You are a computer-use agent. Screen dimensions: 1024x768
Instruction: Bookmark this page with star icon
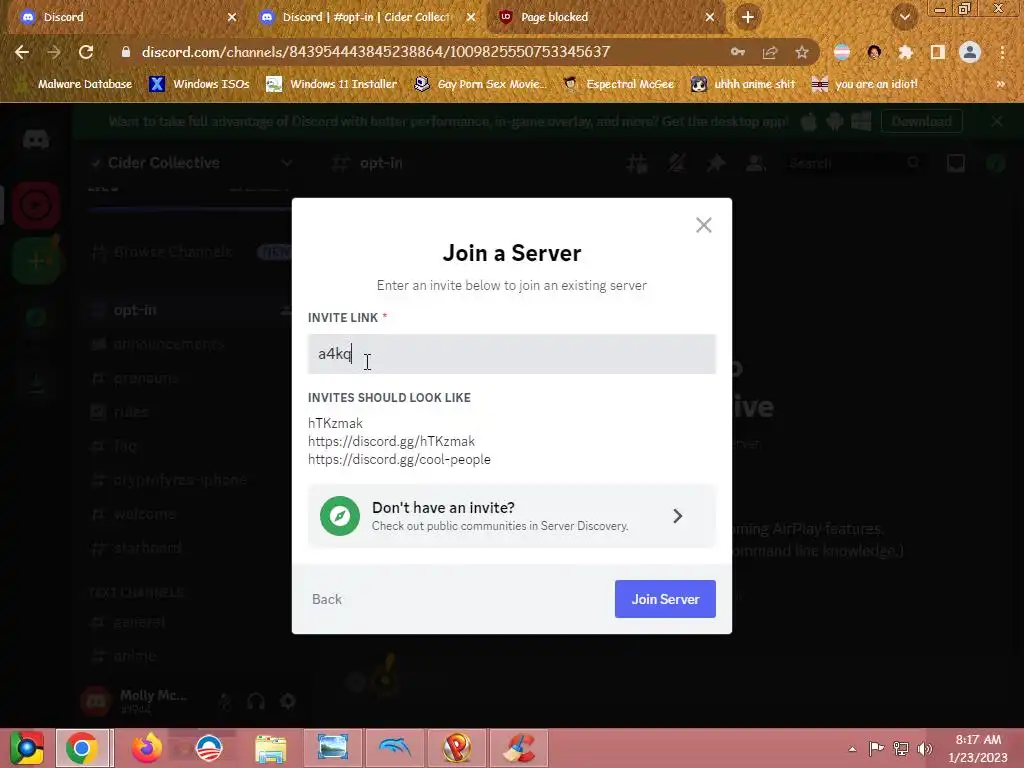(802, 52)
